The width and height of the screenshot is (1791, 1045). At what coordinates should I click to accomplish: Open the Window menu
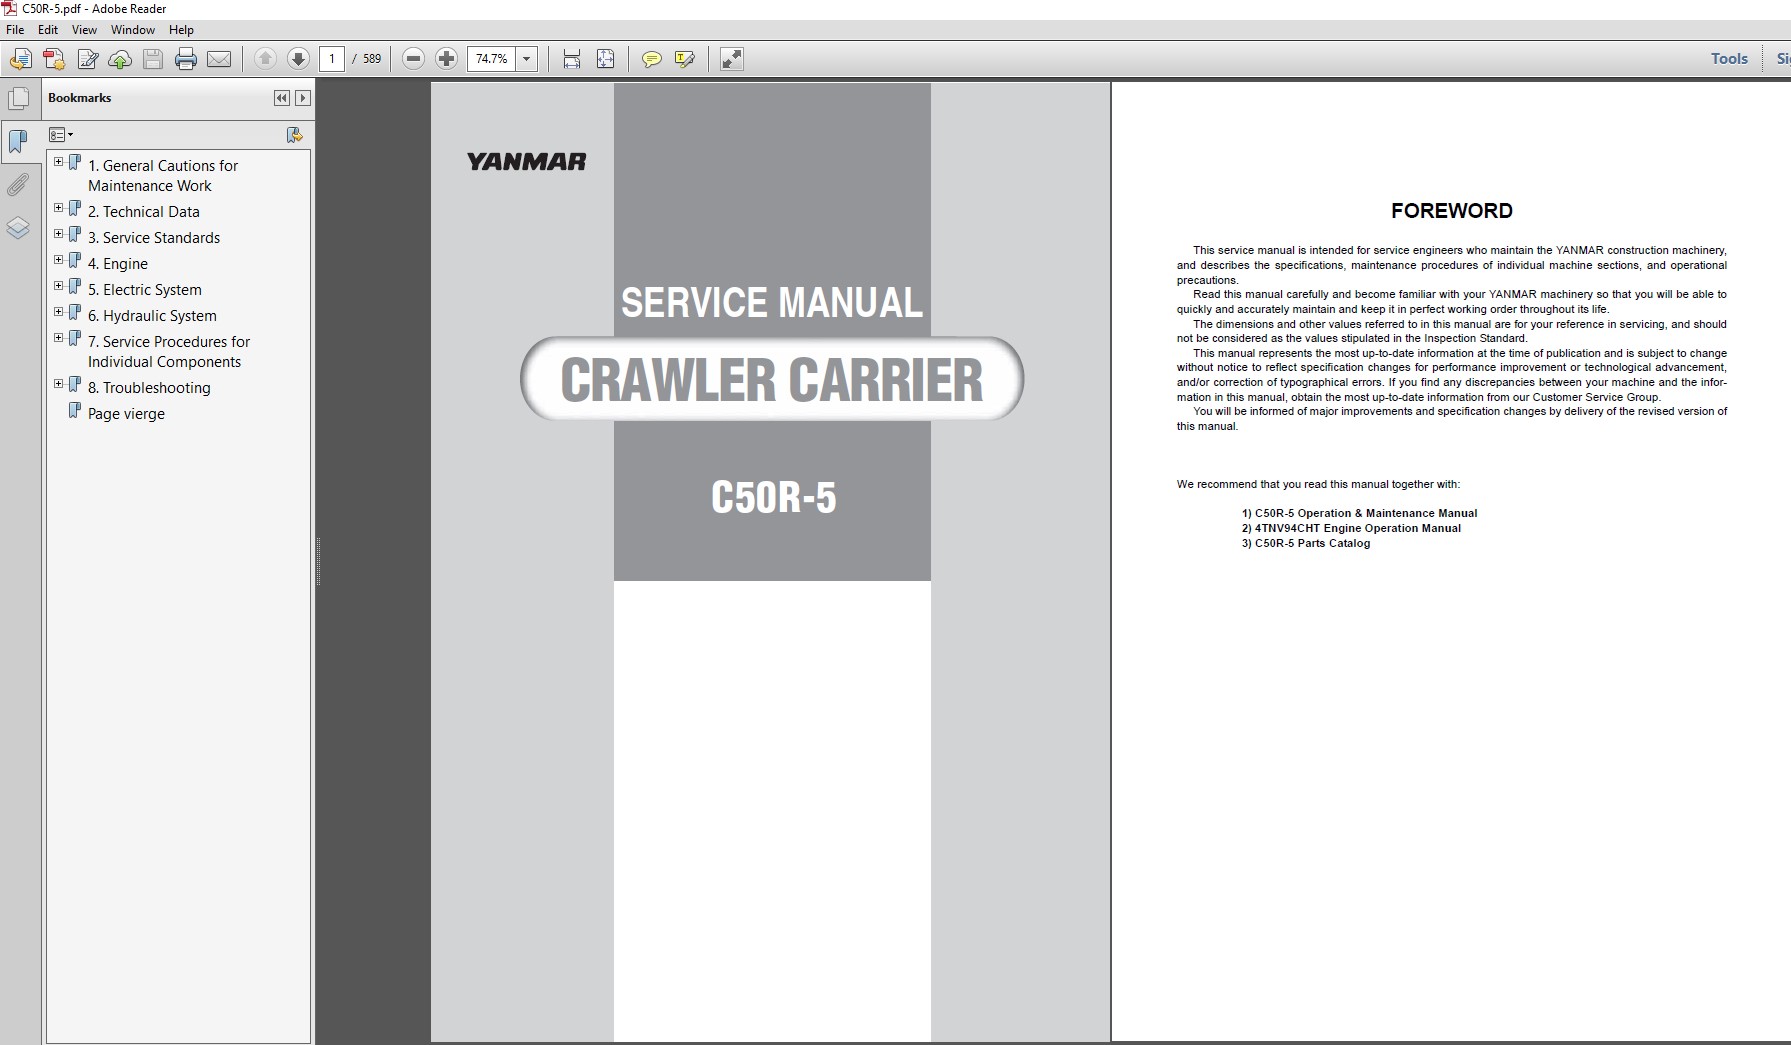pos(133,30)
